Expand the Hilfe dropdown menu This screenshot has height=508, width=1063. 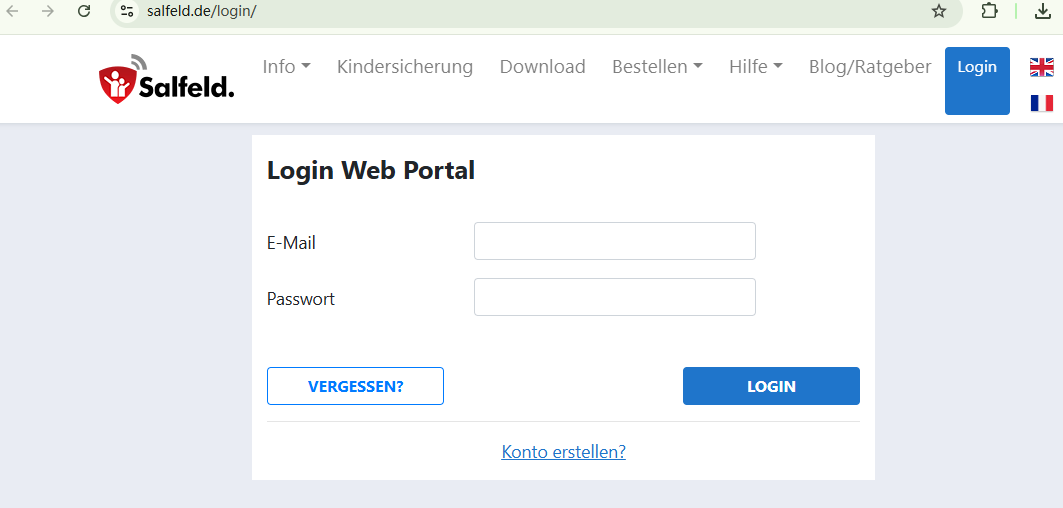pos(755,67)
